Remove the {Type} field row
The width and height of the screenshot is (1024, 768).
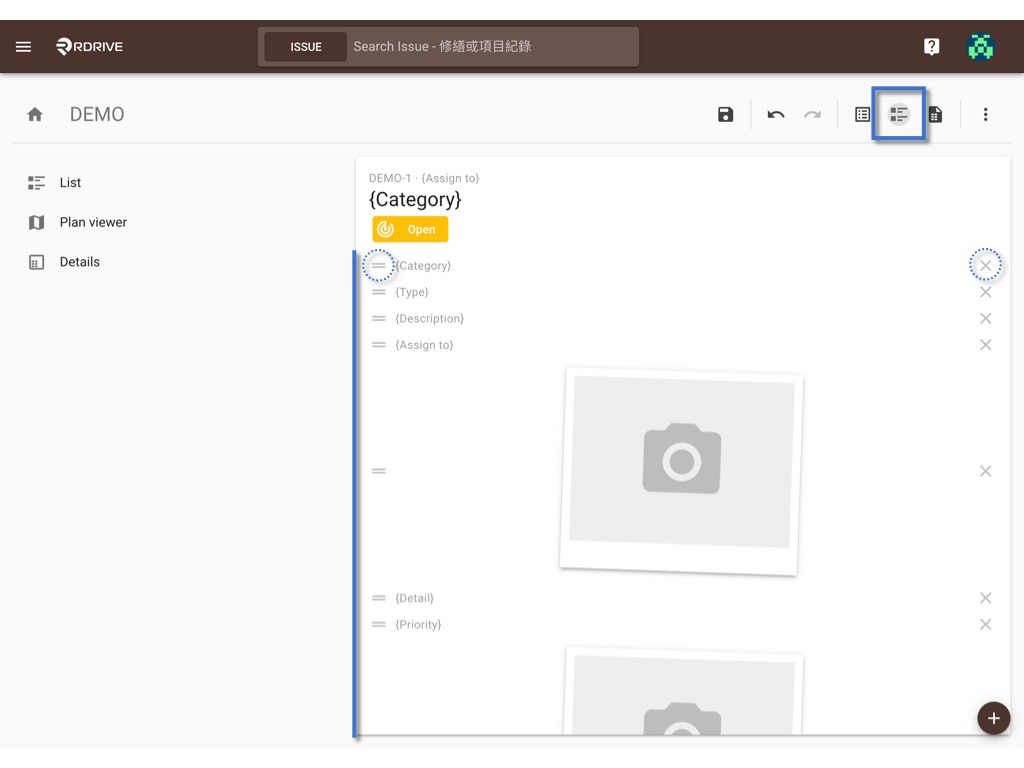point(985,292)
